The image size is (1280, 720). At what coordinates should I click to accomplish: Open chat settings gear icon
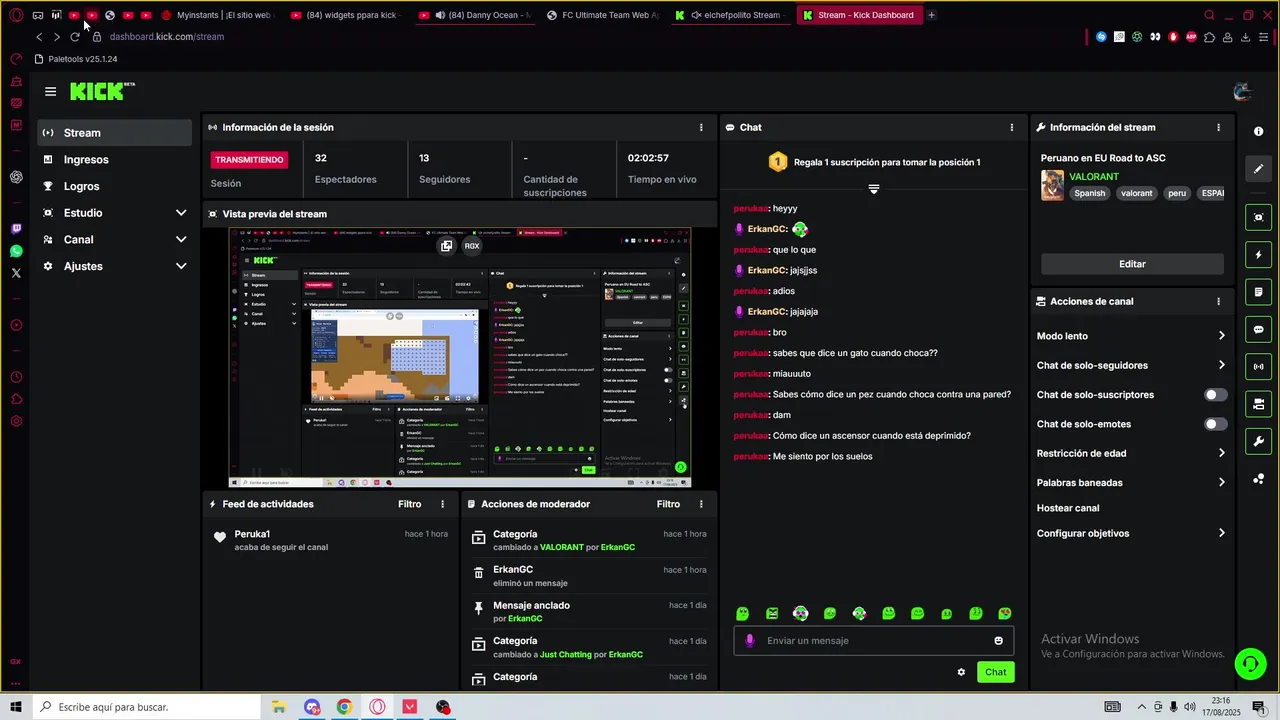point(961,672)
